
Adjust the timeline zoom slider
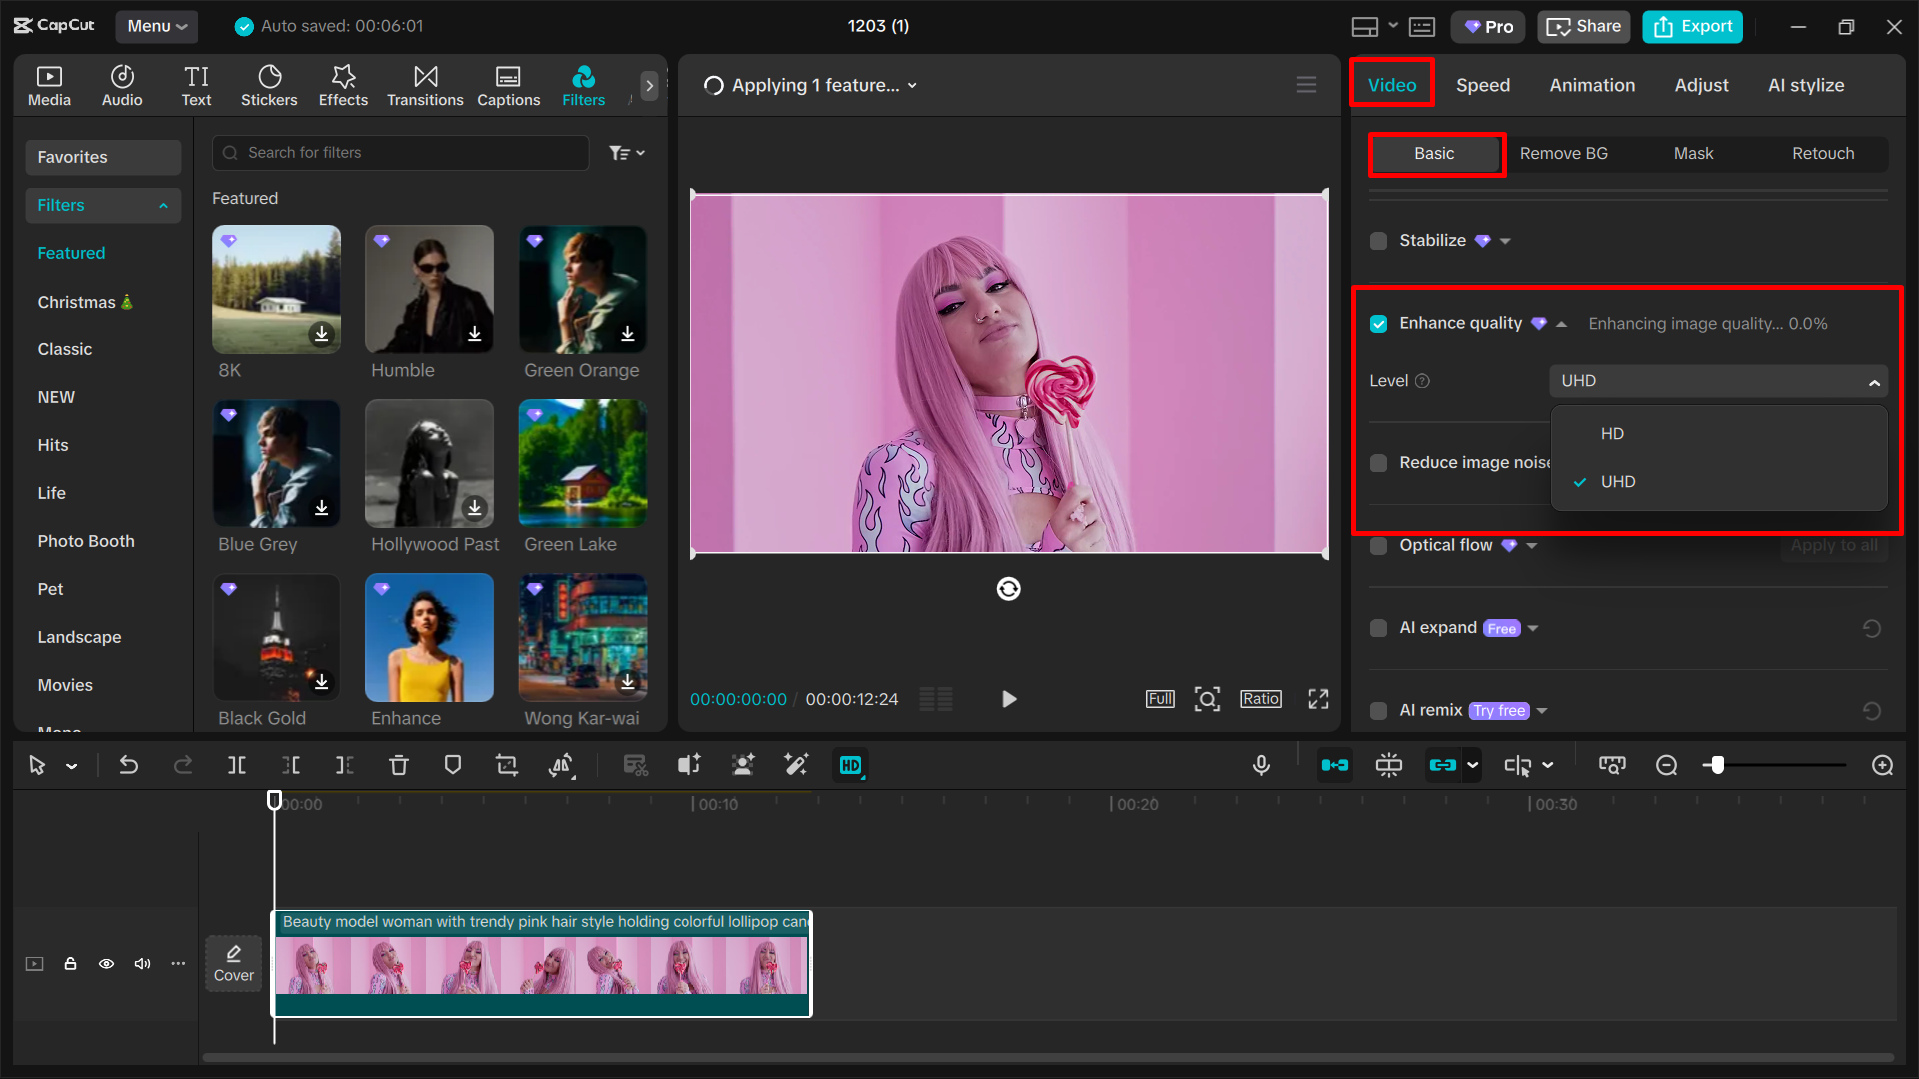(1718, 764)
